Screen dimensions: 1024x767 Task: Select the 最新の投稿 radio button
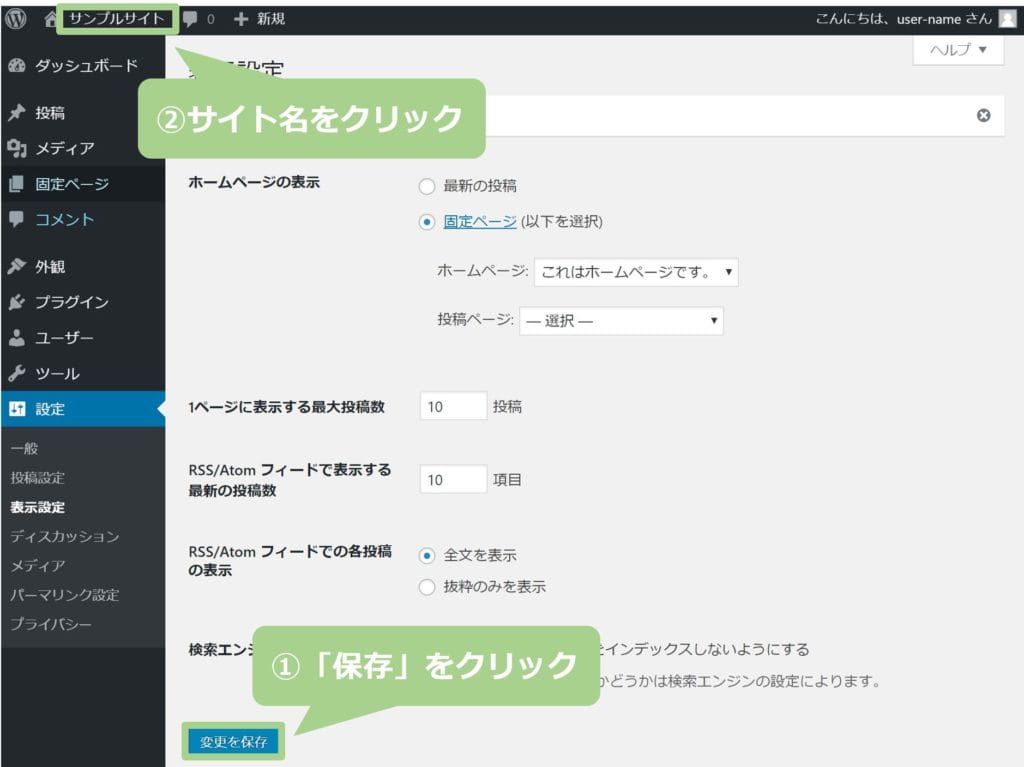pyautogui.click(x=427, y=186)
